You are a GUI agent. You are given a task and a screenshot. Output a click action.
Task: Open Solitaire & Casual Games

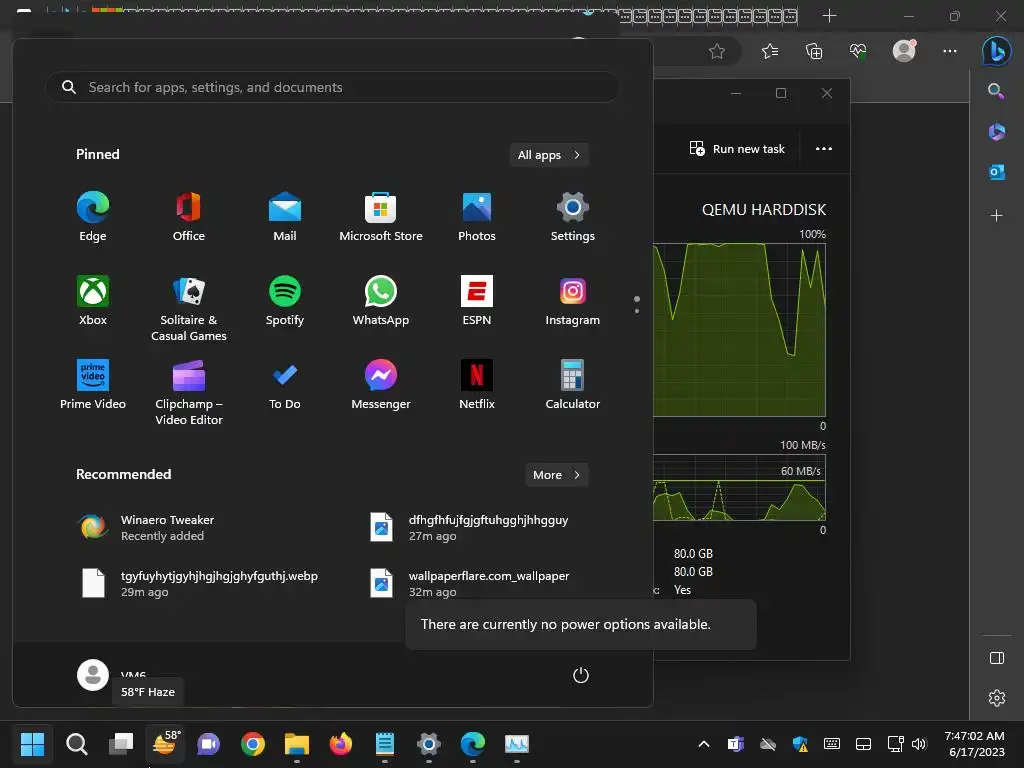[189, 308]
